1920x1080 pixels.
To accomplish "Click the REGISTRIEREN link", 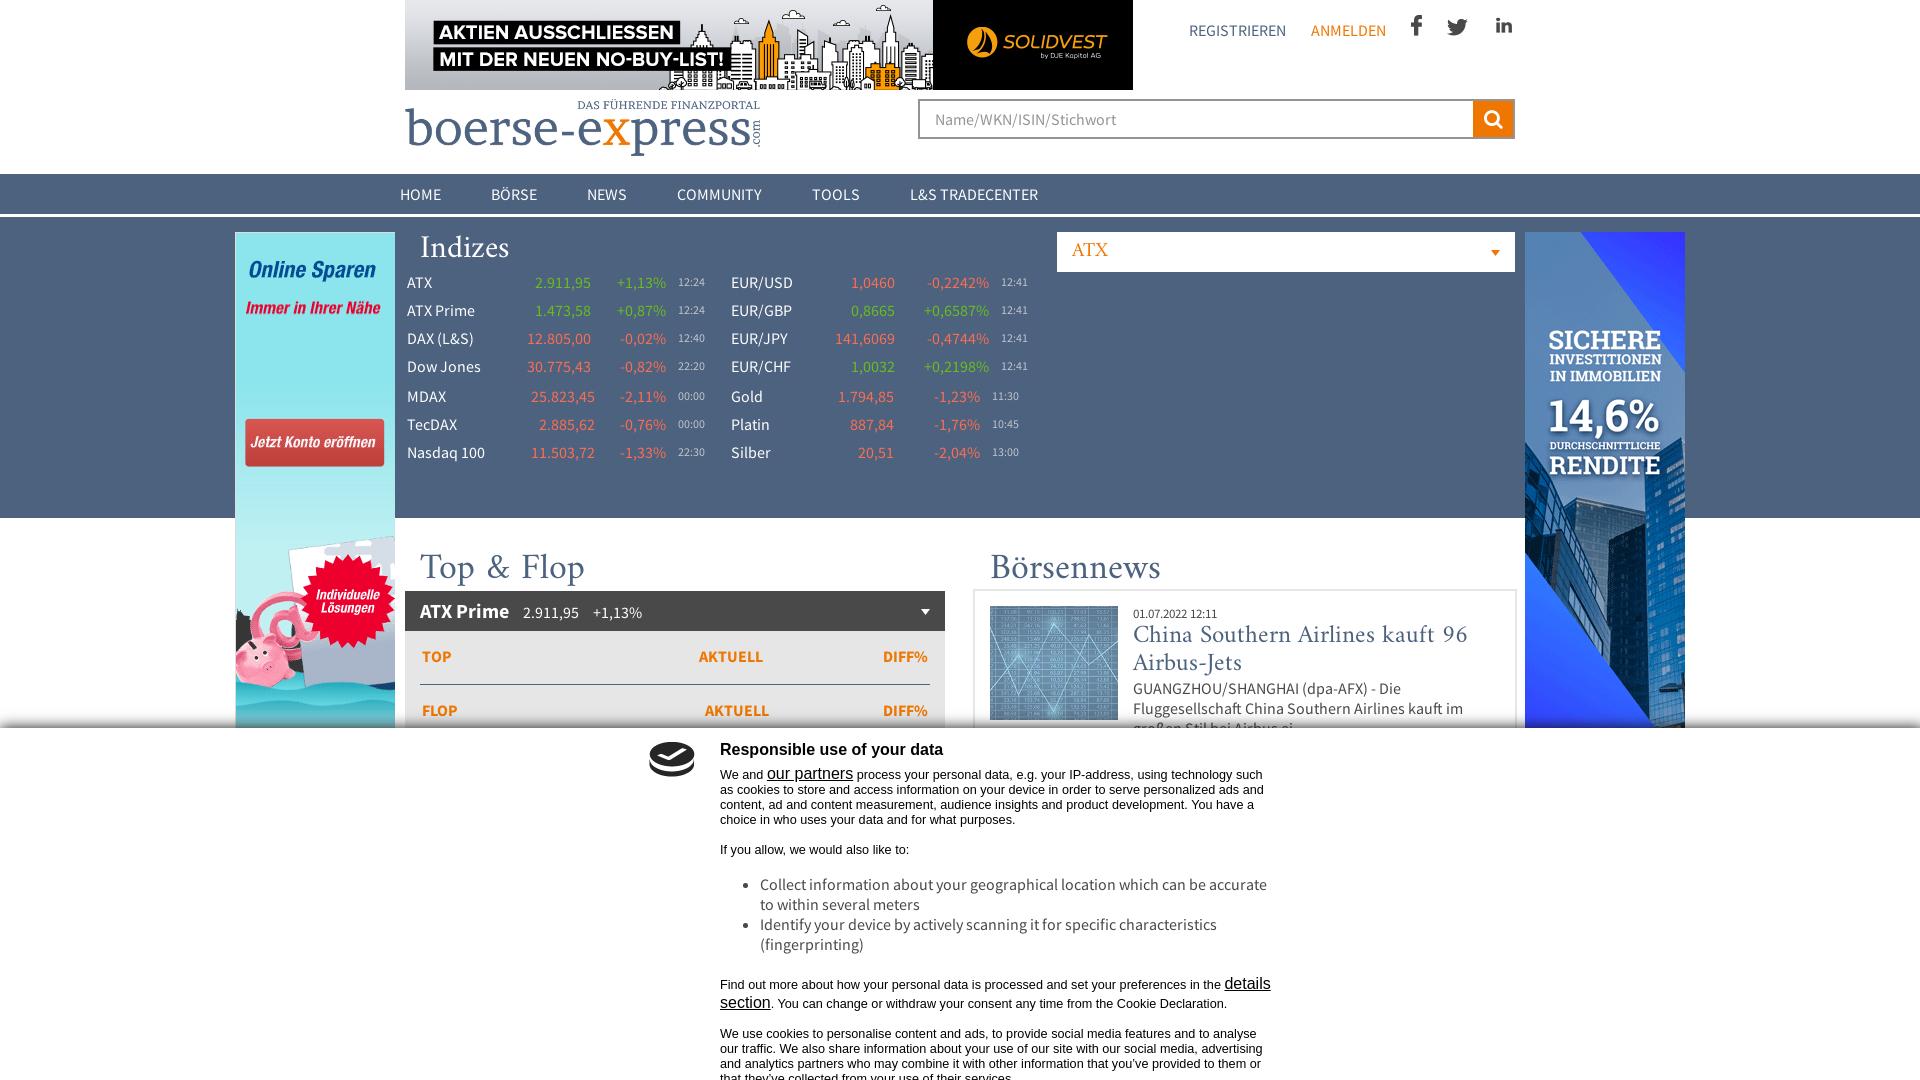I will (x=1237, y=31).
